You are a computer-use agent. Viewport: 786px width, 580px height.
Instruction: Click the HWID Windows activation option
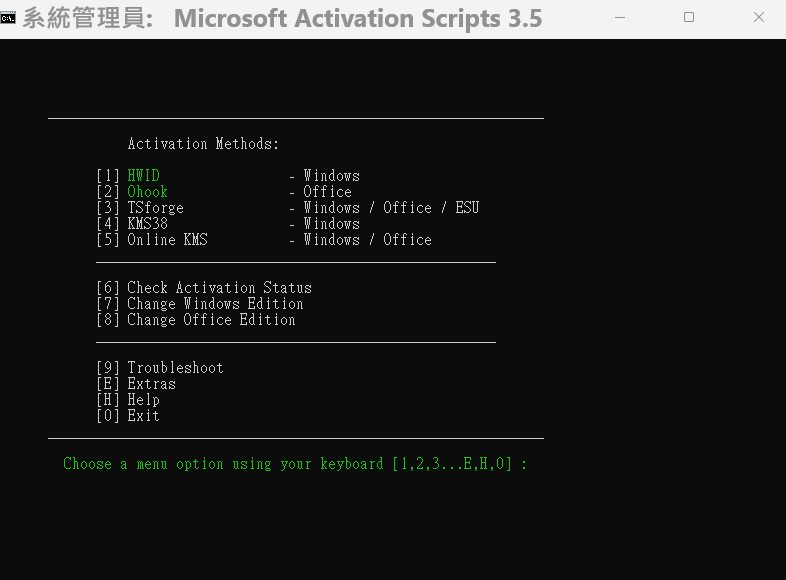pos(143,176)
